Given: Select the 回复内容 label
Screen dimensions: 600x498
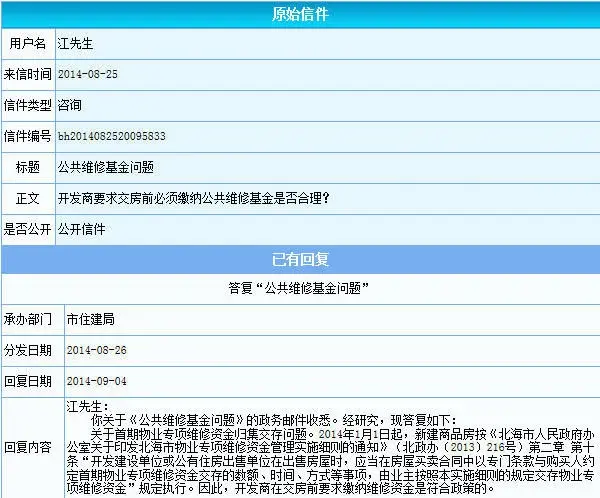Looking at the screenshot, I should [28, 447].
